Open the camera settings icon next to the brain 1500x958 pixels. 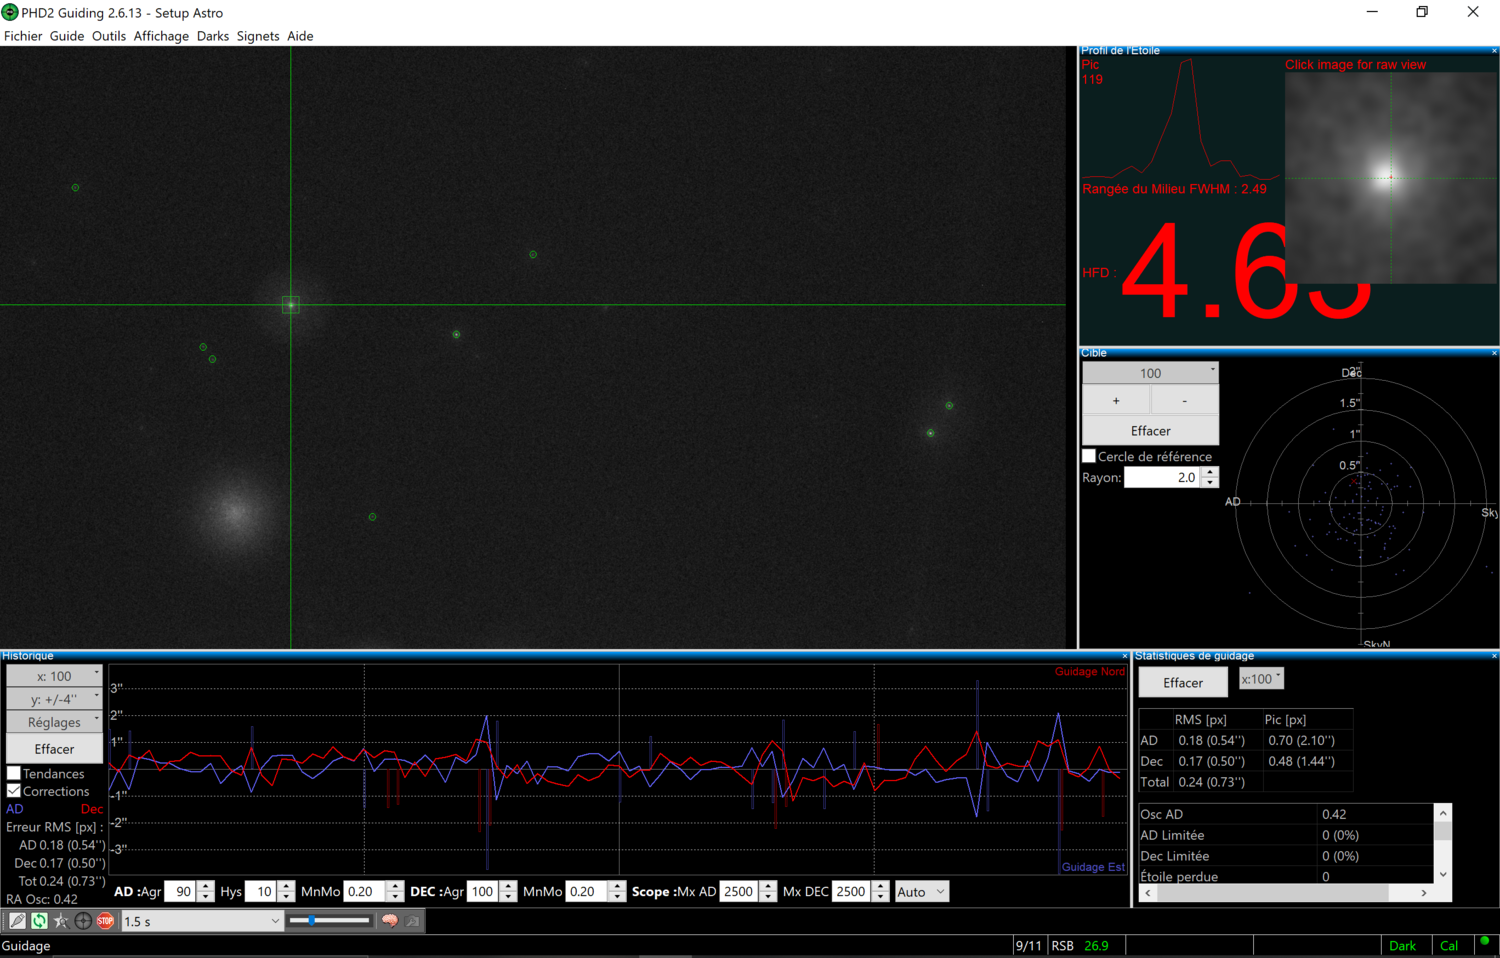click(412, 921)
